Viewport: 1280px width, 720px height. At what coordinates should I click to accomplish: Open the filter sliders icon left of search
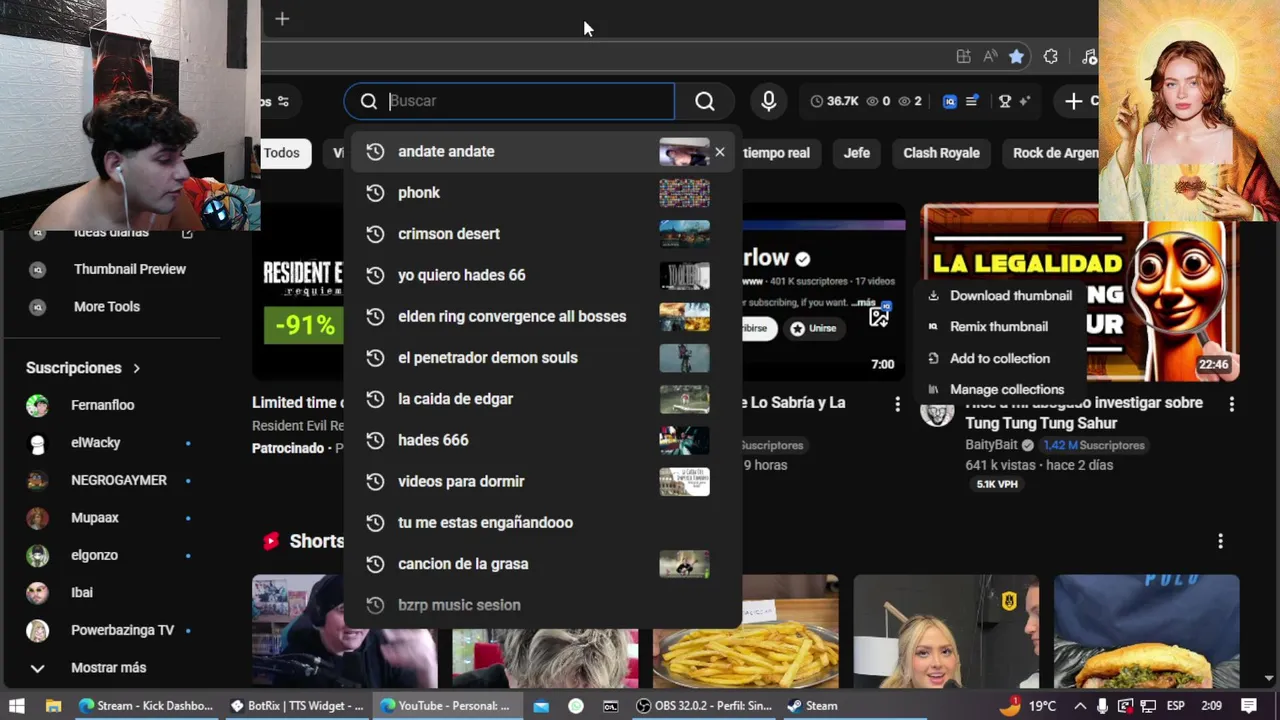tap(283, 101)
